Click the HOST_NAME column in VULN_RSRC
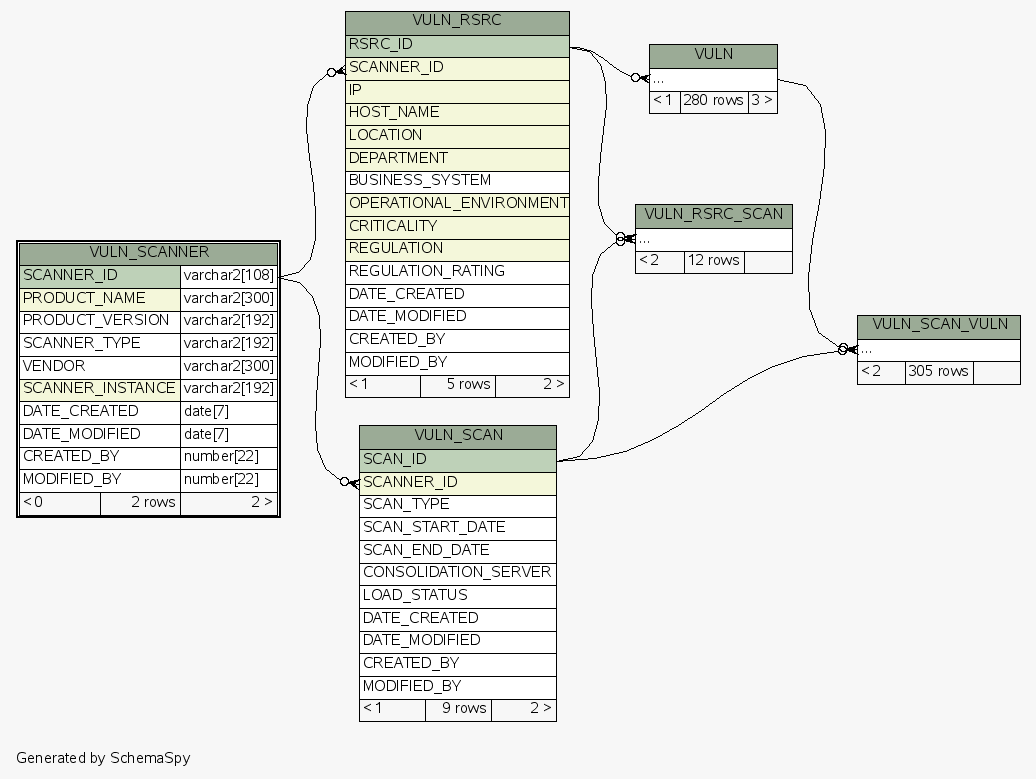The height and width of the screenshot is (779, 1036). coord(457,112)
